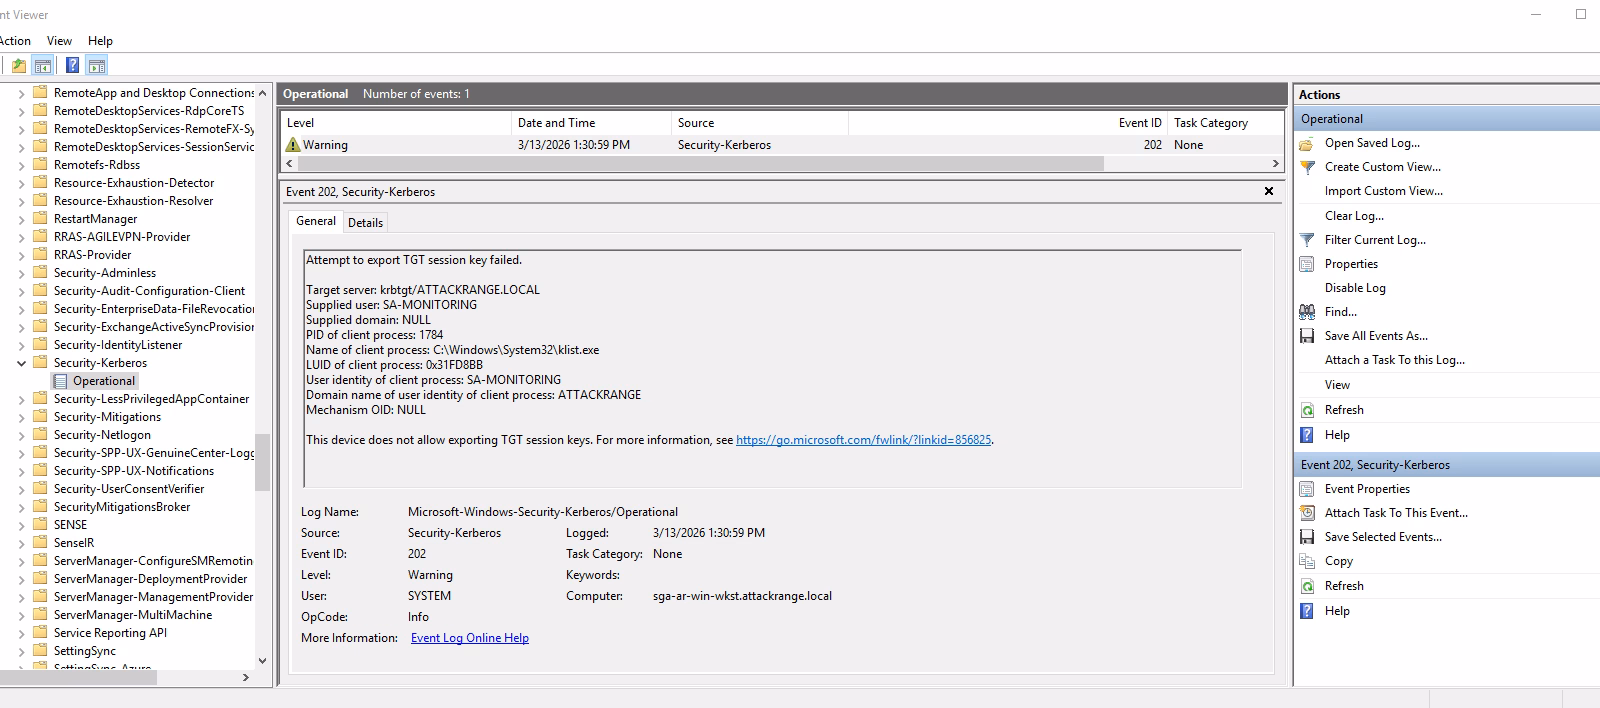Click Attach a Task To this Log
This screenshot has width=1600, height=708.
[1395, 360]
